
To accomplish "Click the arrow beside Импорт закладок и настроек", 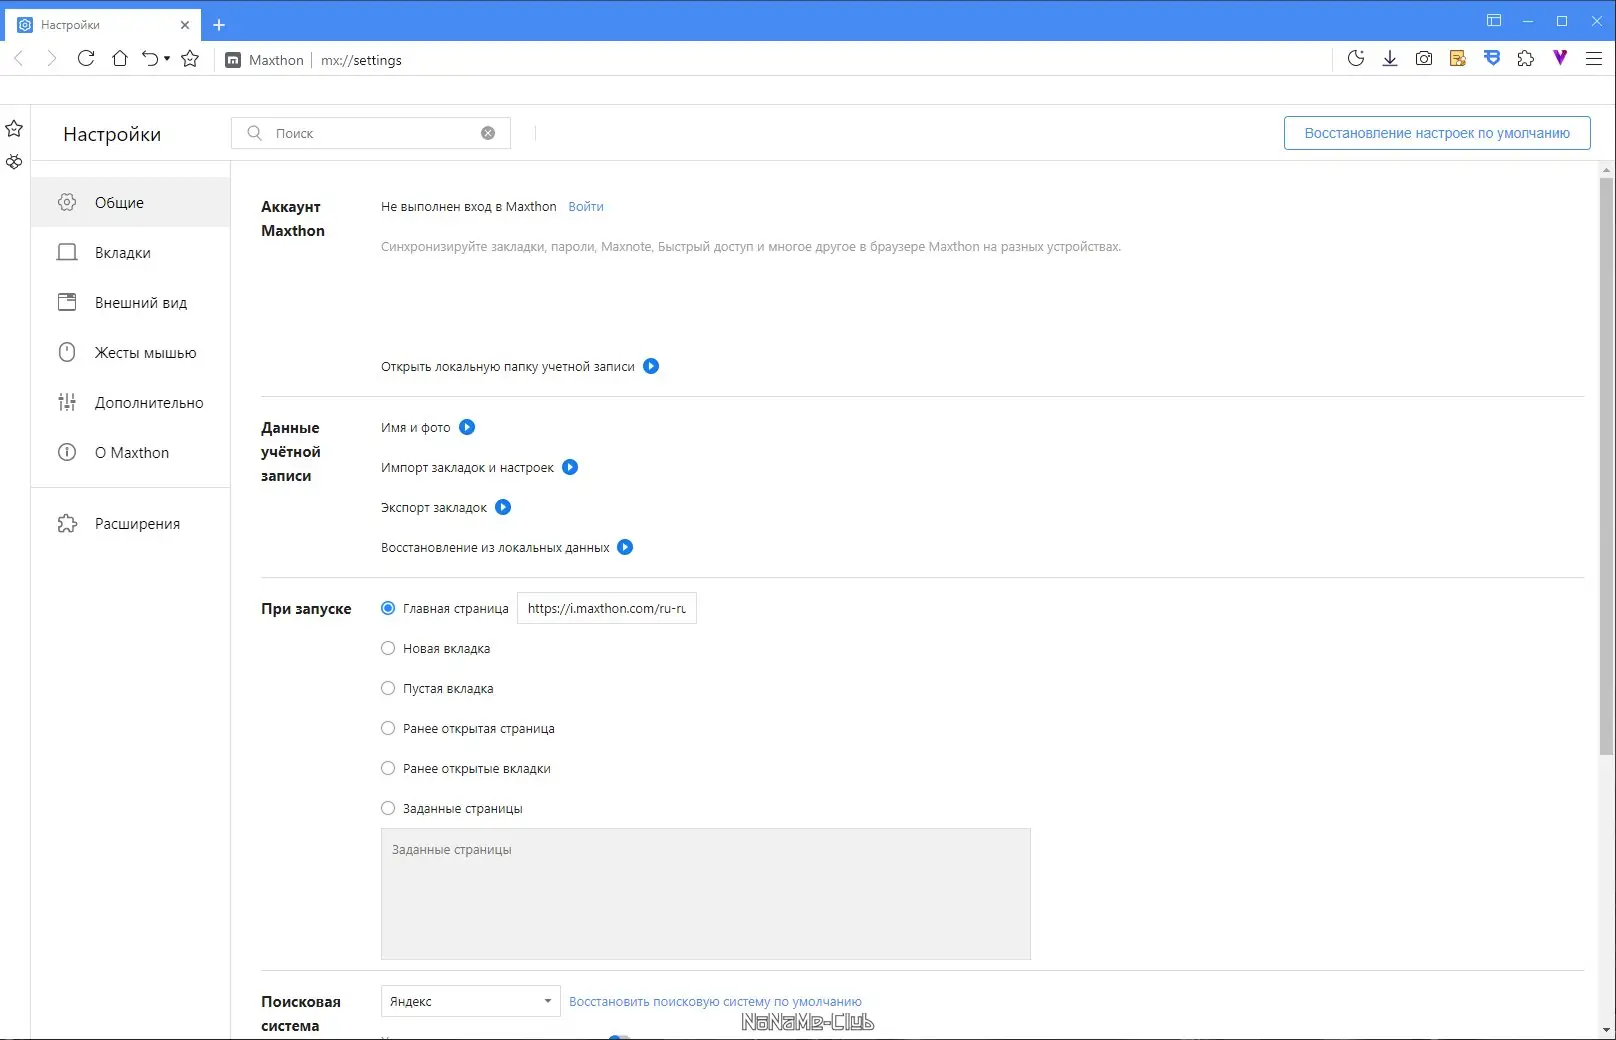I will point(570,467).
